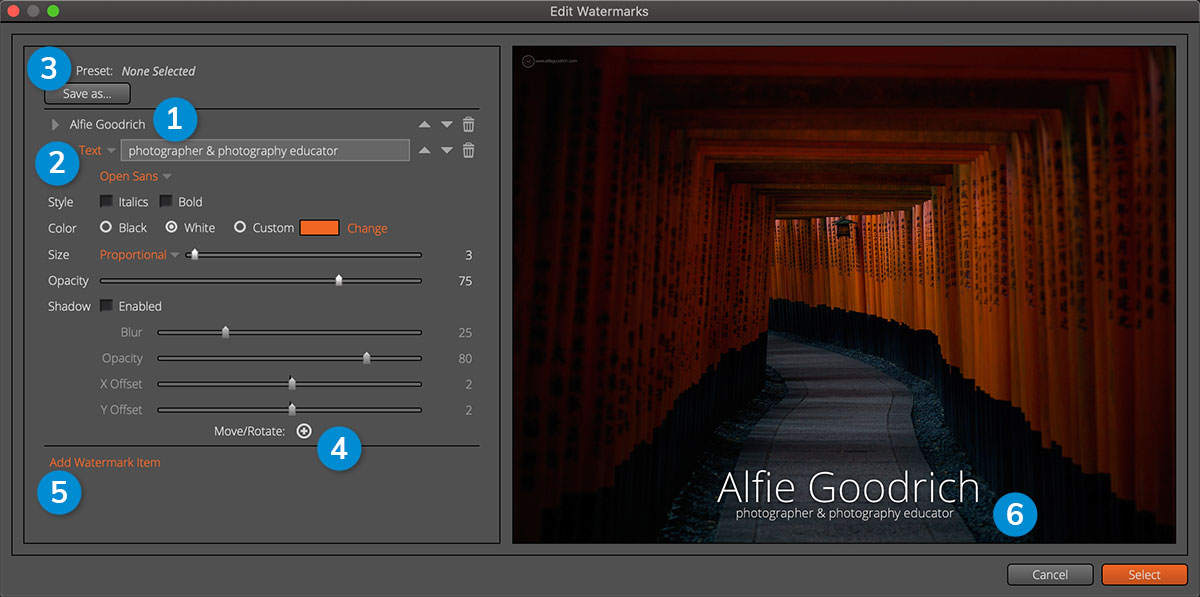The width and height of the screenshot is (1200, 597).
Task: Open the Proportional size dropdown
Action: pos(139,255)
